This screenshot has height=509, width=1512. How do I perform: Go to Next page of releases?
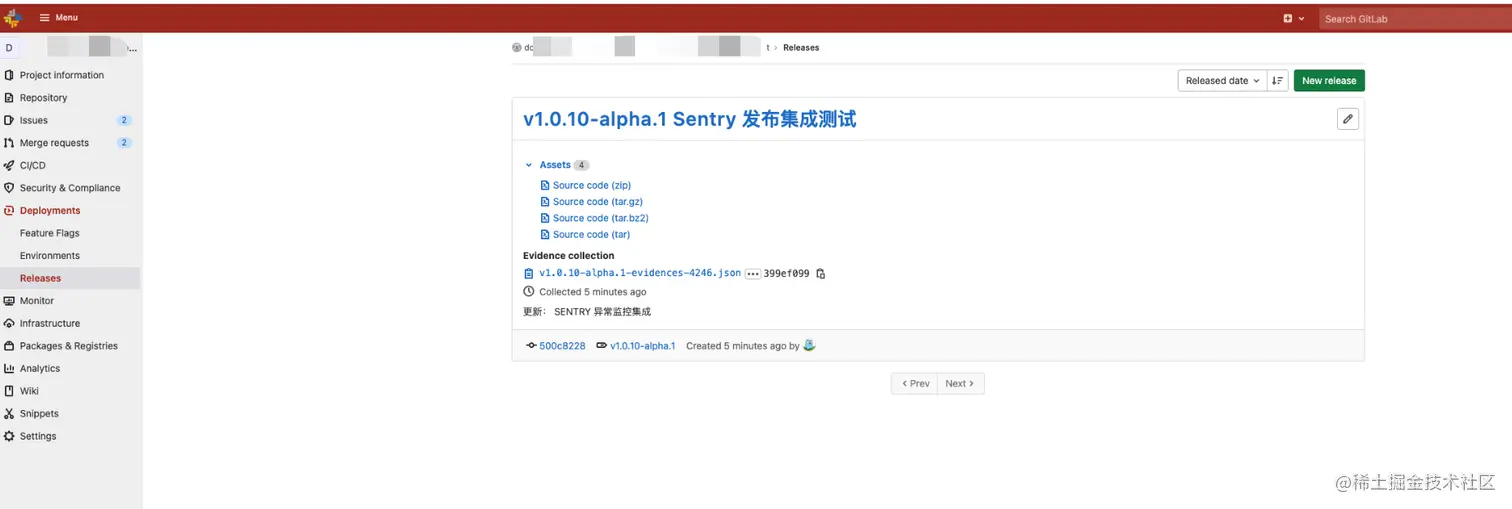point(960,383)
